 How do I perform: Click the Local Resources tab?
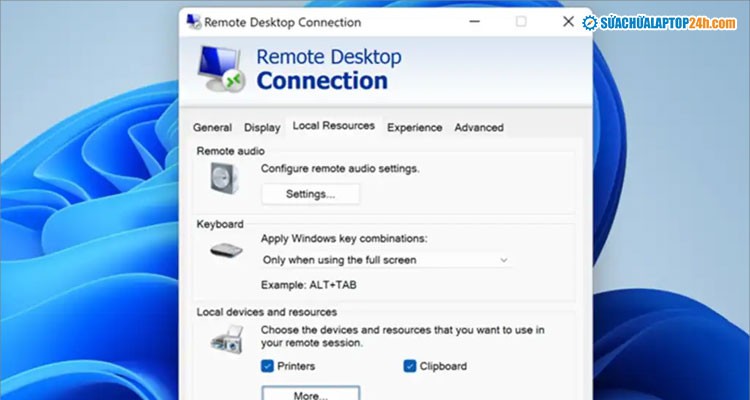333,126
